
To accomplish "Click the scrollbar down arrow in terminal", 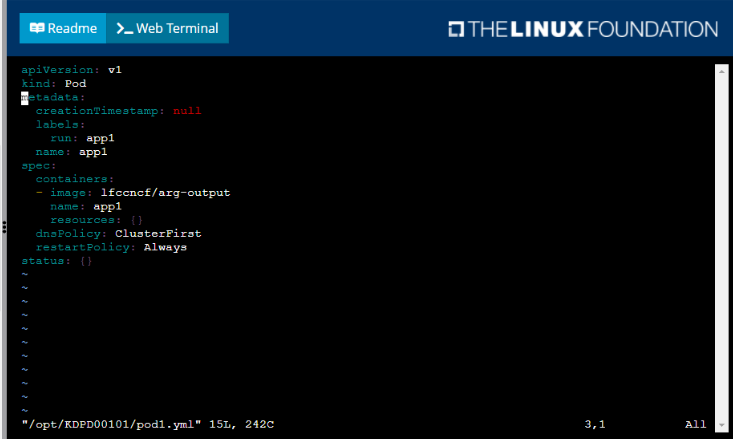I will click(x=720, y=425).
